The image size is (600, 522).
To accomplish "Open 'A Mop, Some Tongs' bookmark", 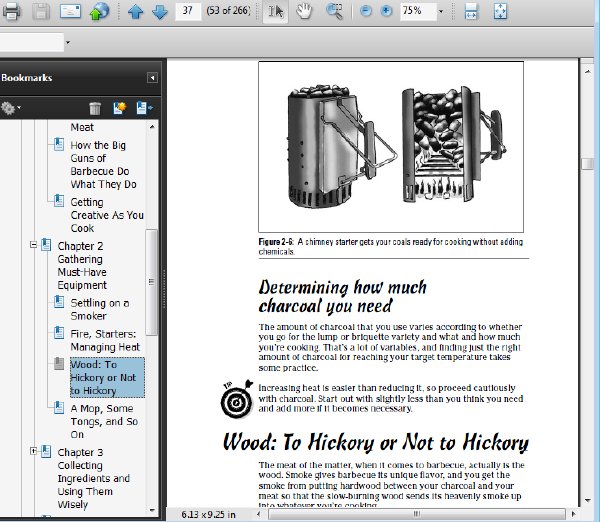I will pos(104,421).
